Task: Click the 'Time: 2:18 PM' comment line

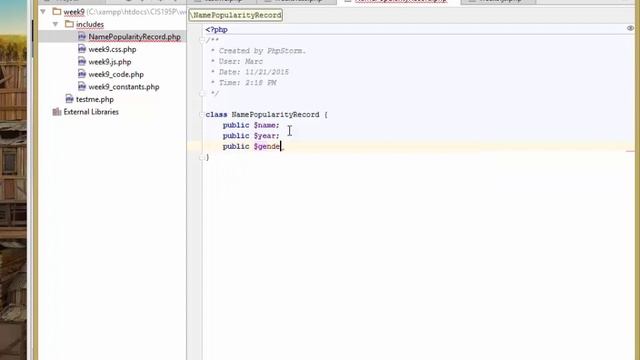Action: point(247,83)
